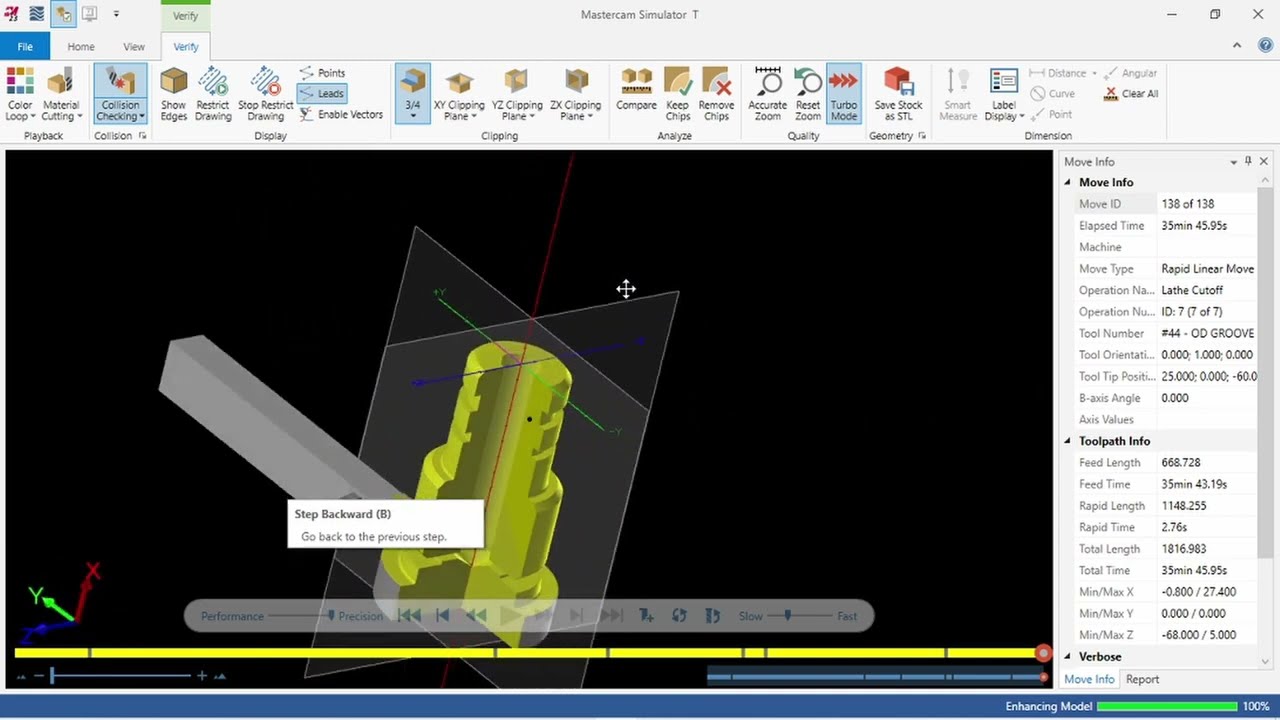Click the Curve dimension button
The width and height of the screenshot is (1280, 720).
(x=1052, y=94)
